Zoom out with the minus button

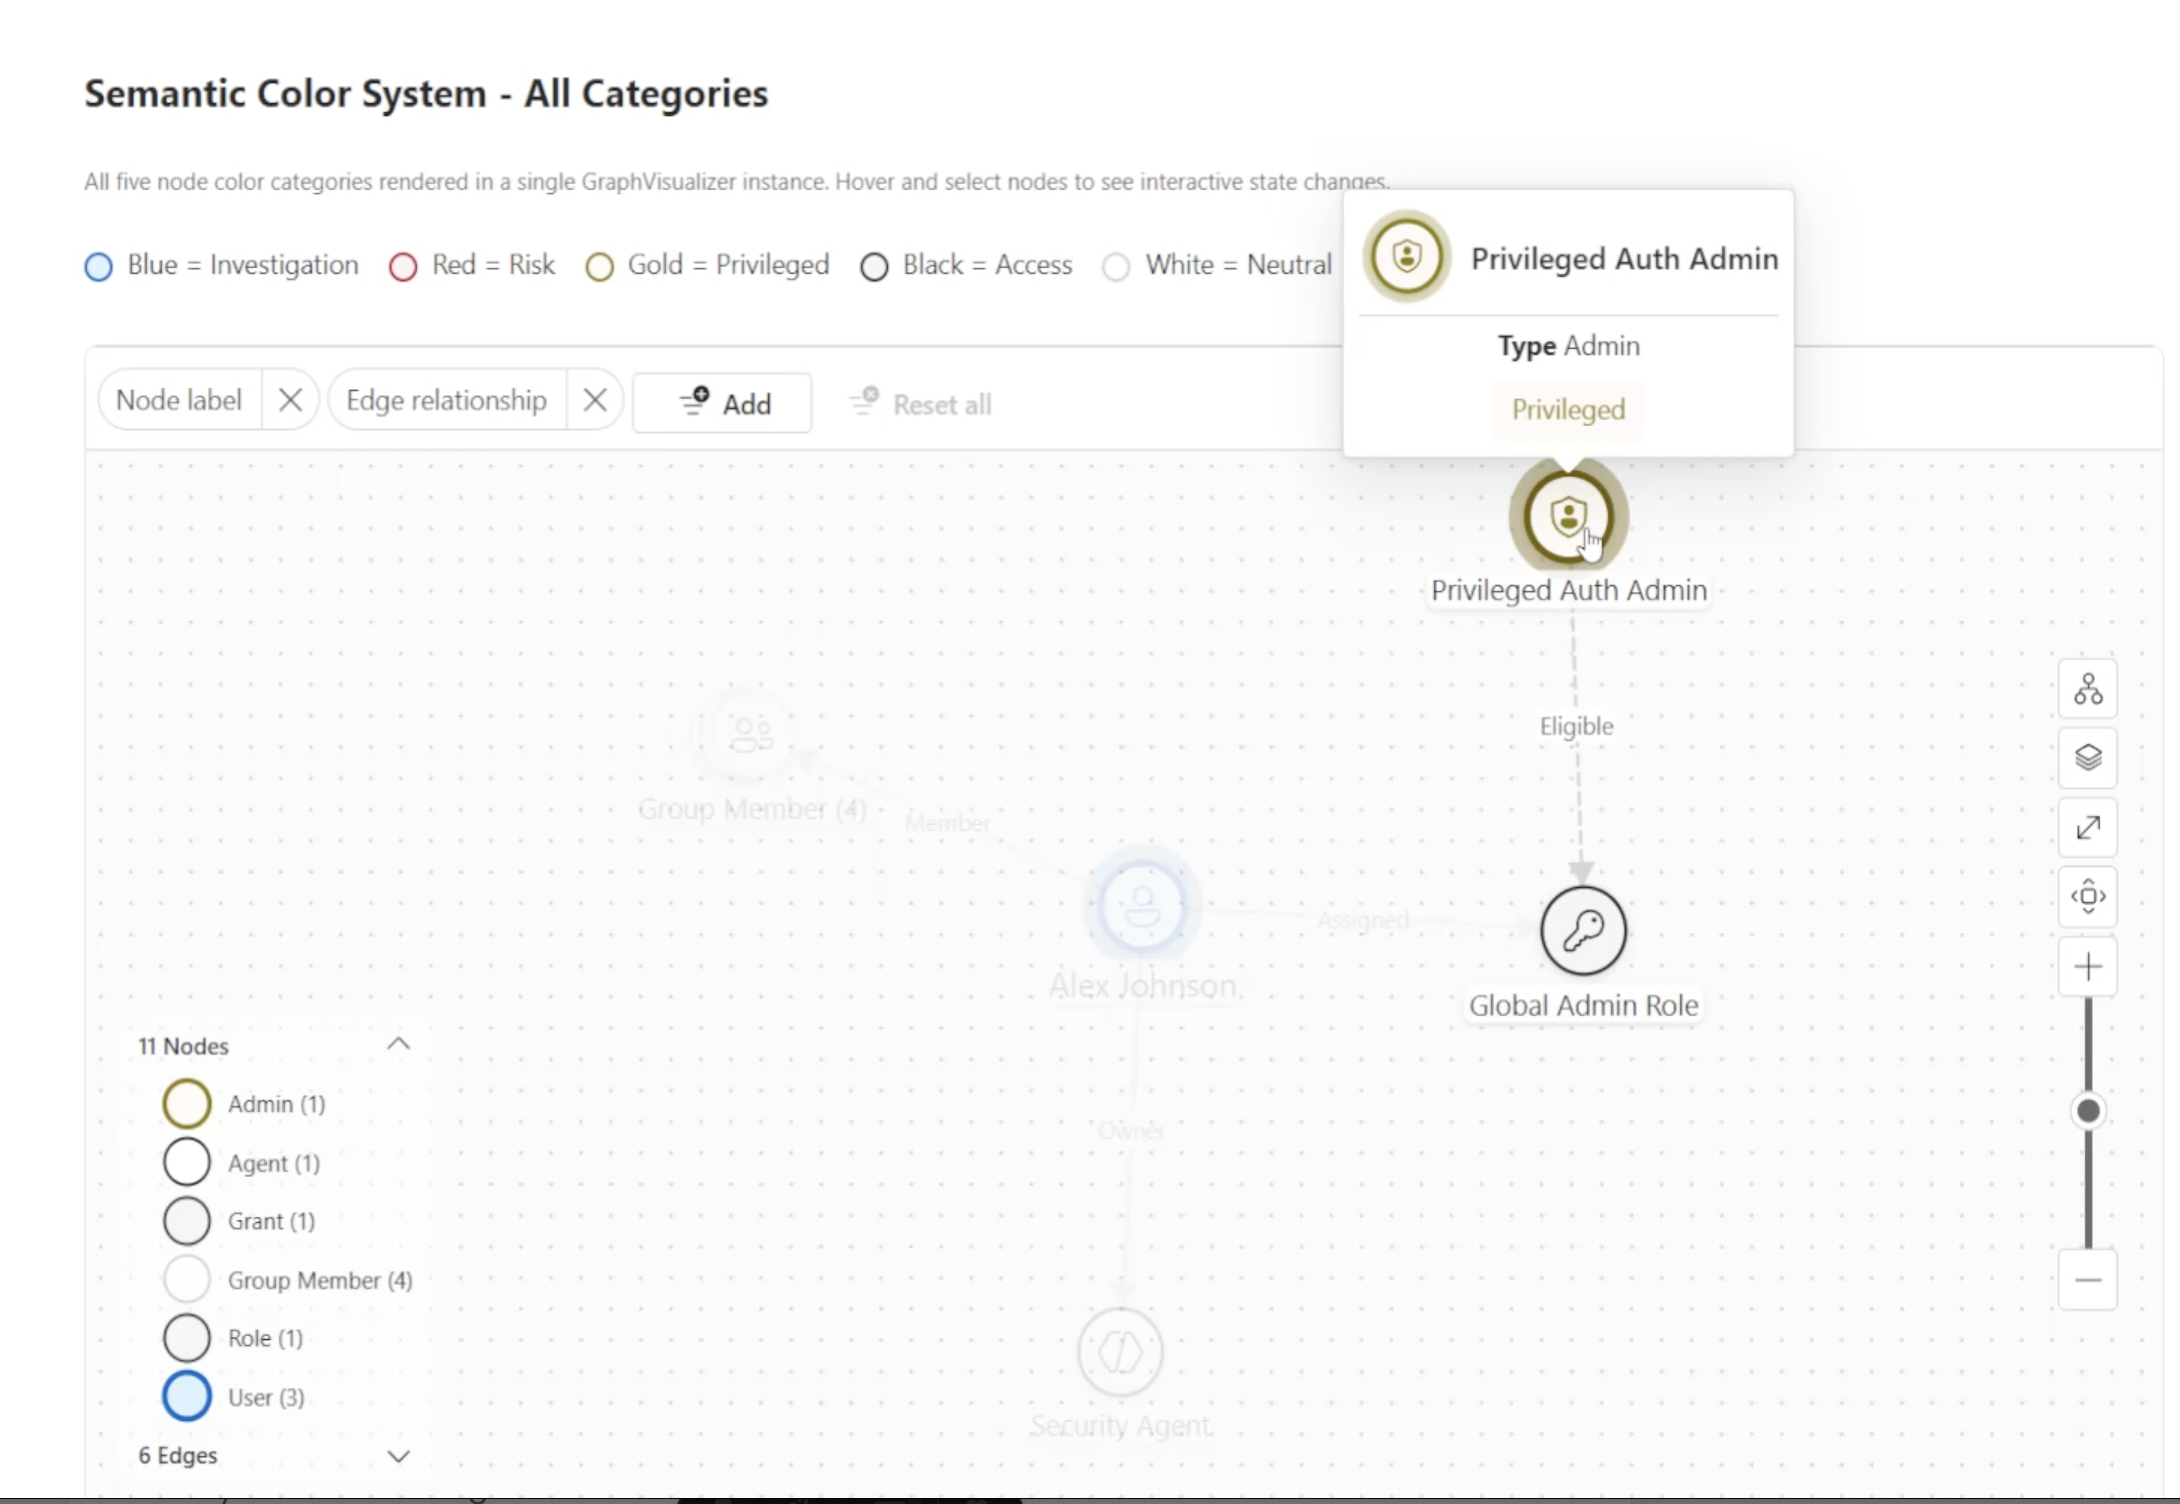2088,1280
